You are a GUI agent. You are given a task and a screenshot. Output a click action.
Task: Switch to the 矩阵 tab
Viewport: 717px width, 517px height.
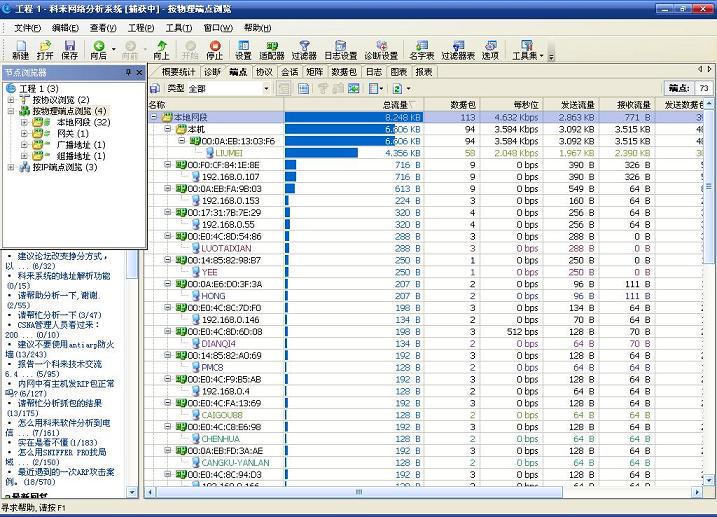point(315,72)
